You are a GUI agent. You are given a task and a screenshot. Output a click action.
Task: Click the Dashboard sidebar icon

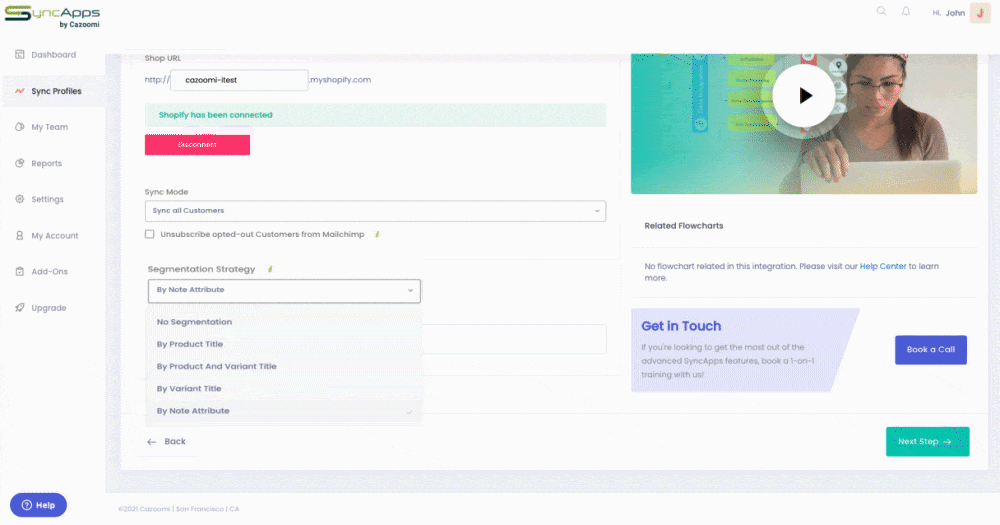click(x=20, y=54)
